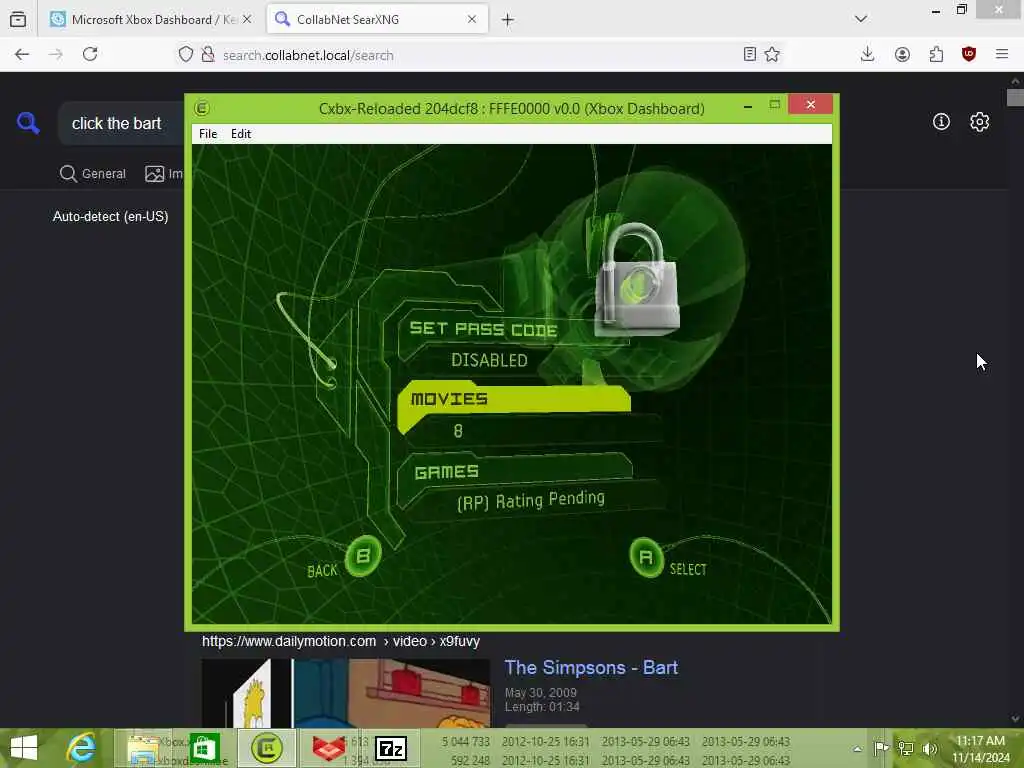The height and width of the screenshot is (768, 1024).
Task: Open the SearXNG preferences gear icon
Action: pyautogui.click(x=979, y=121)
